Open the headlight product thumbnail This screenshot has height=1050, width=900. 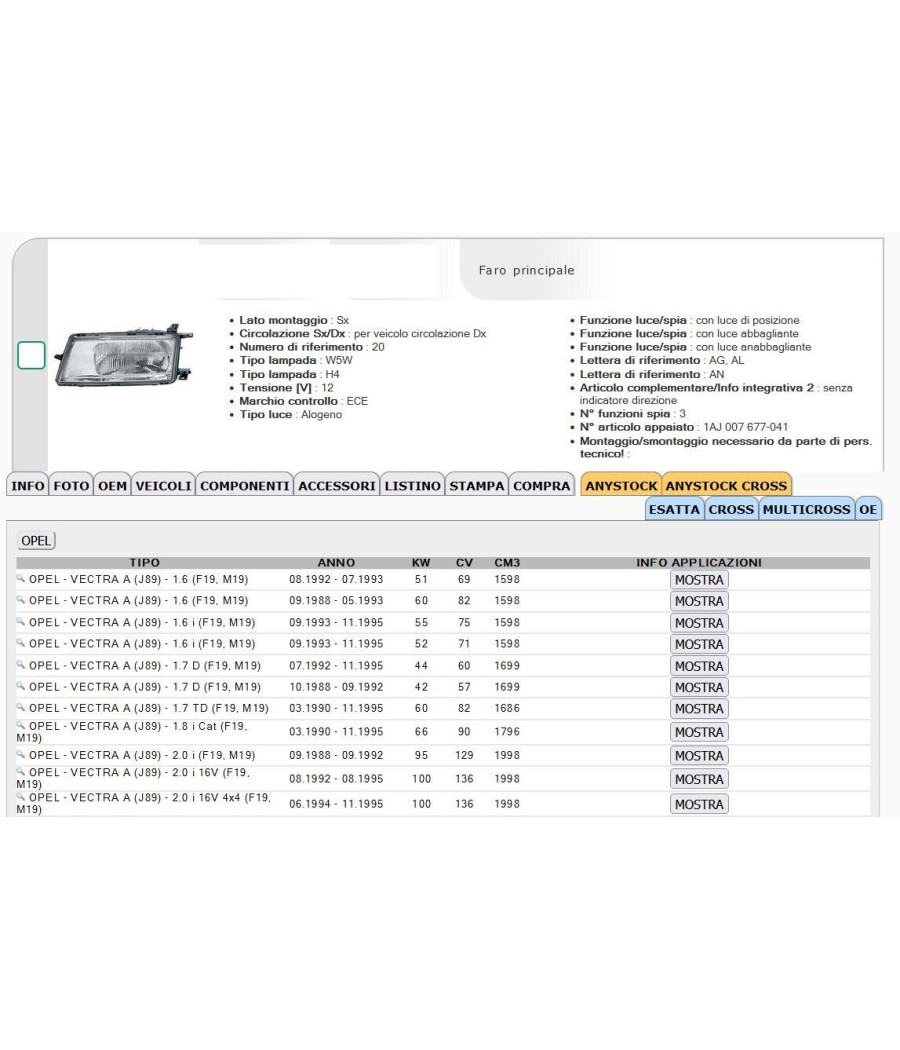pos(123,356)
